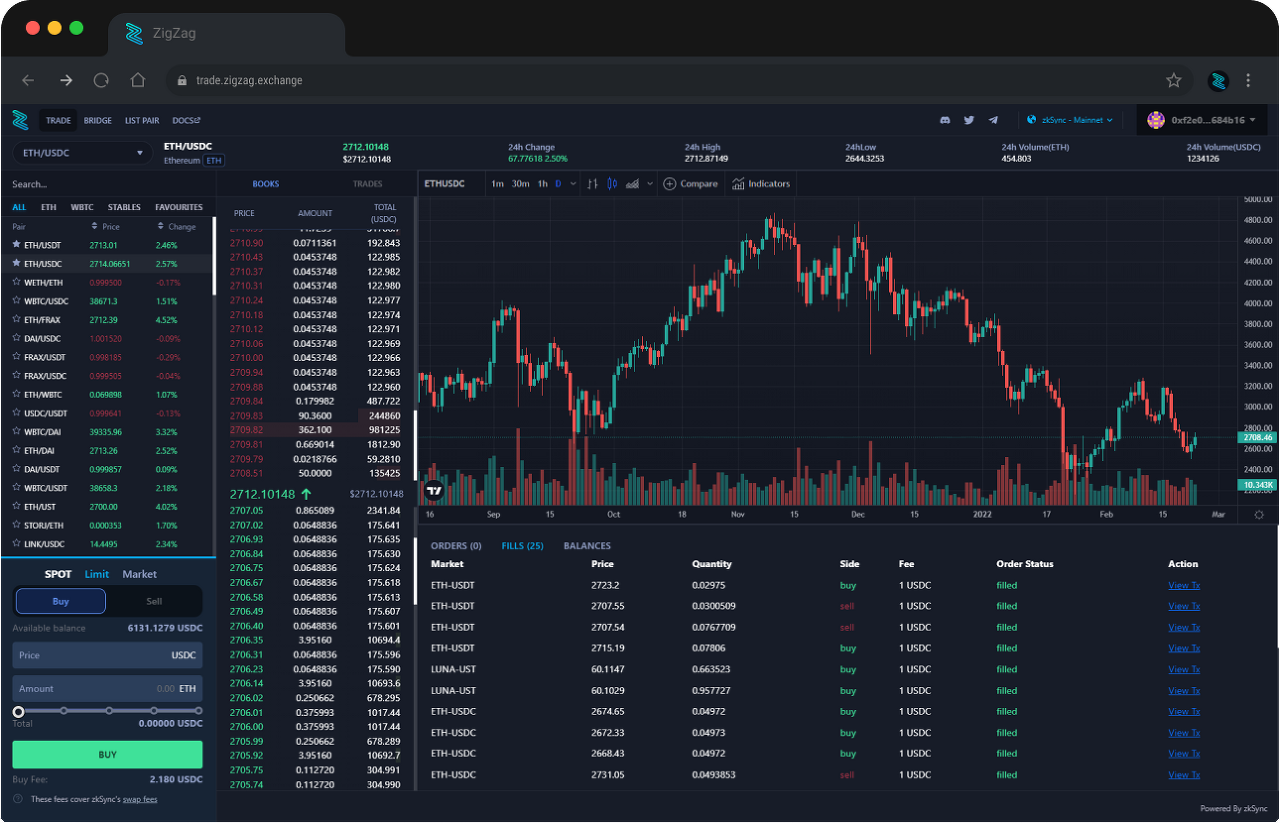Open the Twitter link icon
This screenshot has width=1280, height=823.
[x=969, y=120]
